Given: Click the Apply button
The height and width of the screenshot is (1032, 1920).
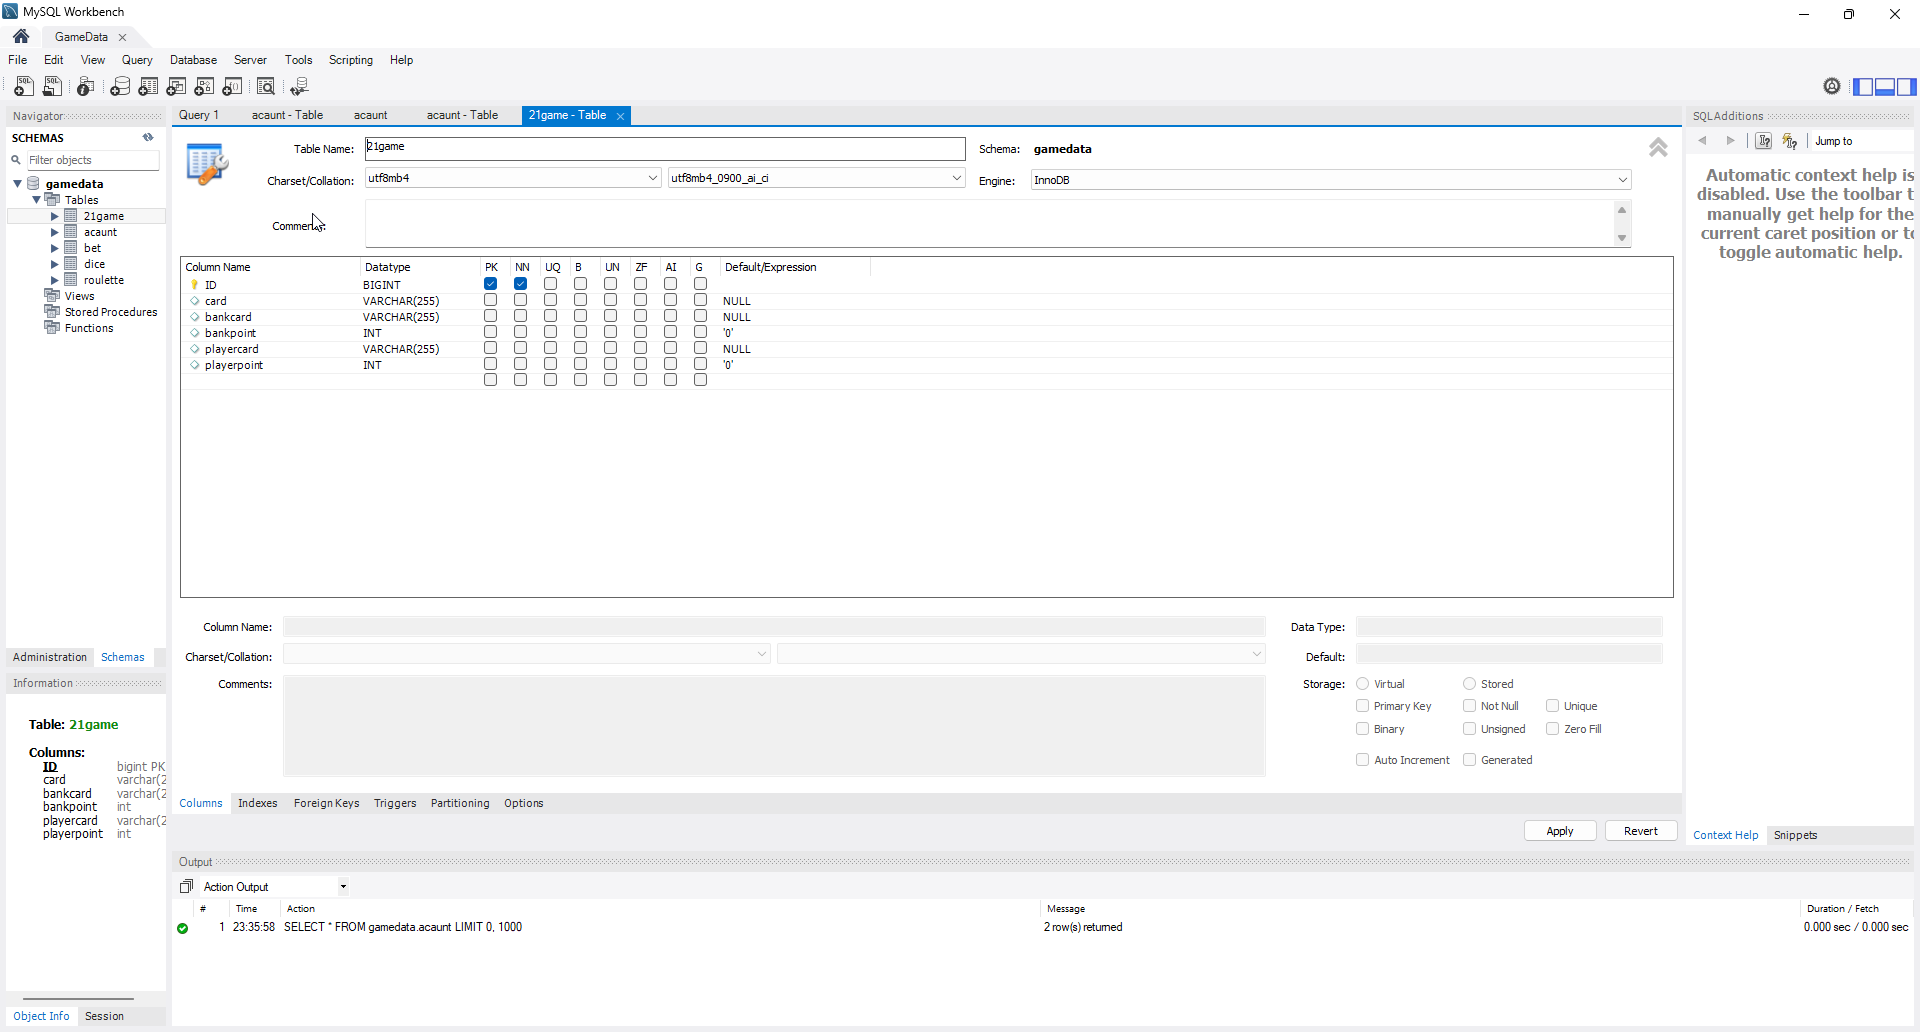Looking at the screenshot, I should 1560,831.
